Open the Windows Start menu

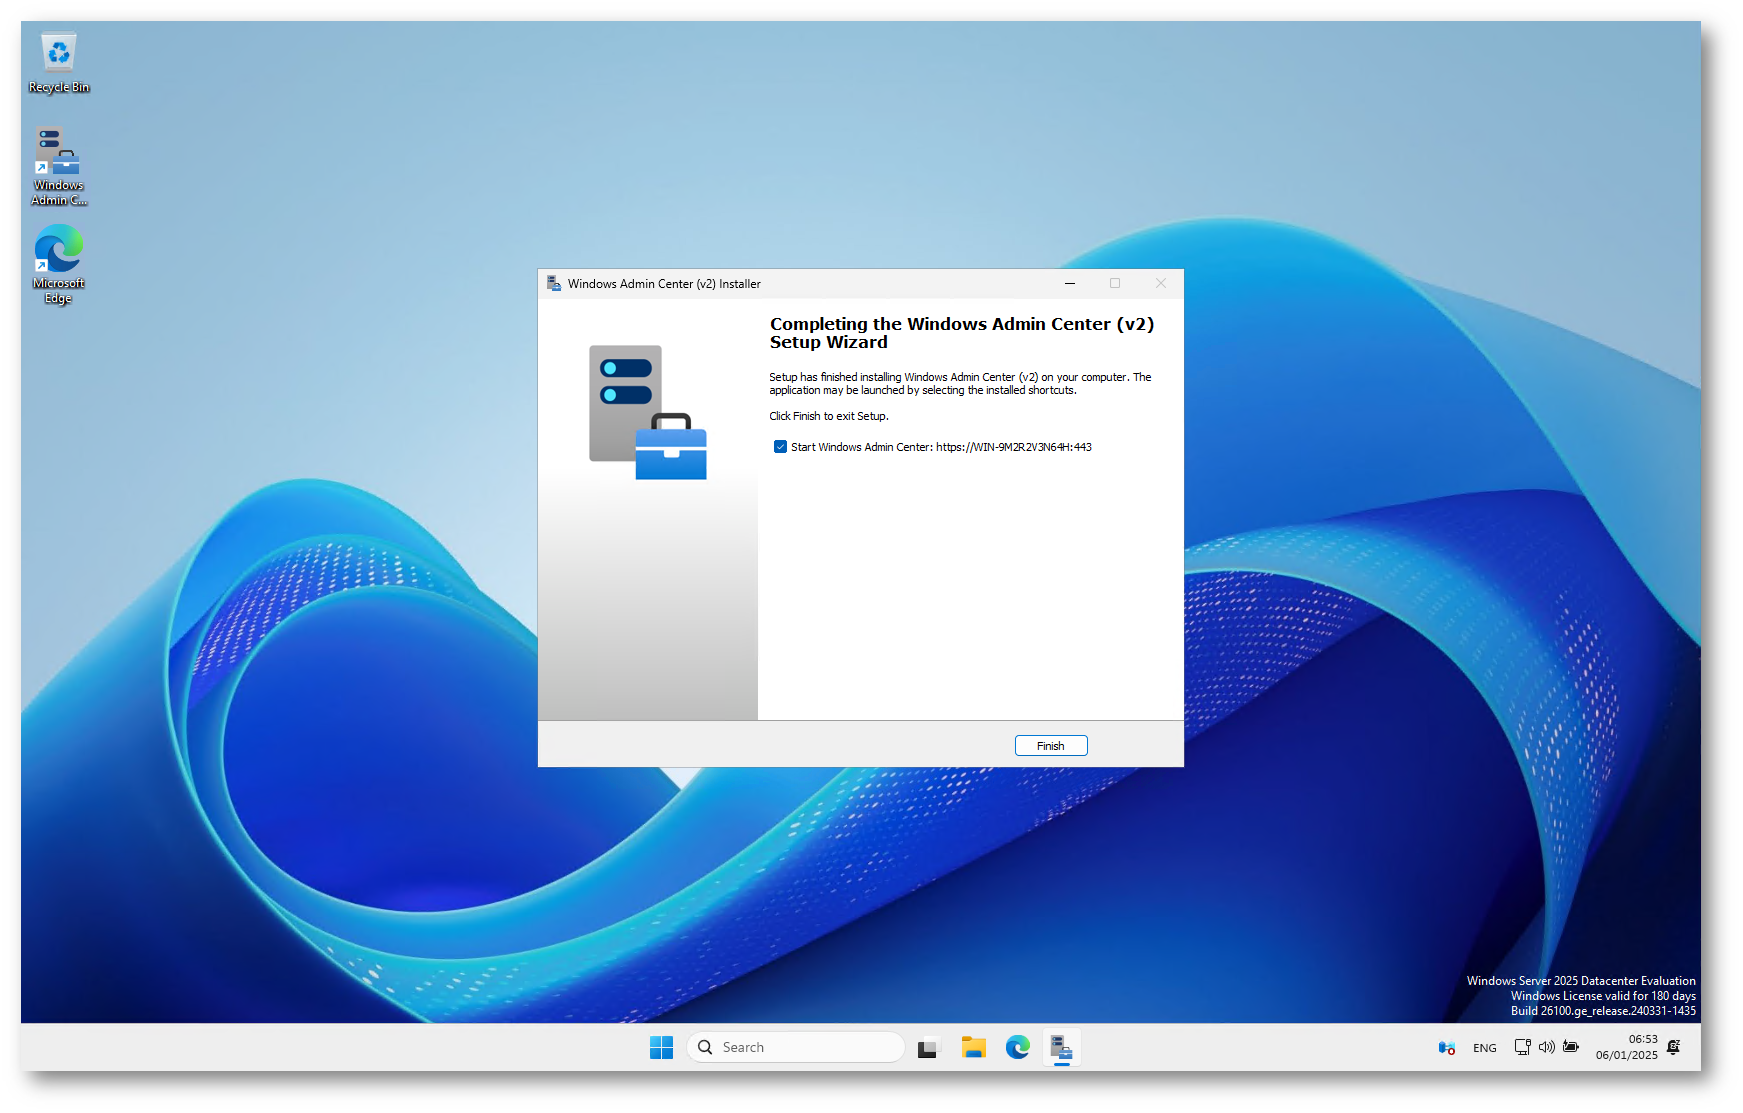(x=661, y=1047)
